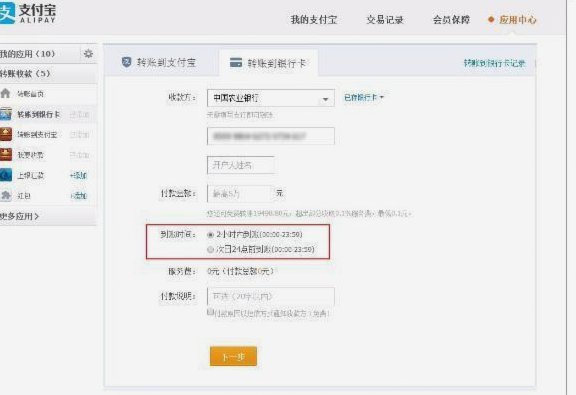
Task: Open 会员保障 in top navigation
Action: 451,20
